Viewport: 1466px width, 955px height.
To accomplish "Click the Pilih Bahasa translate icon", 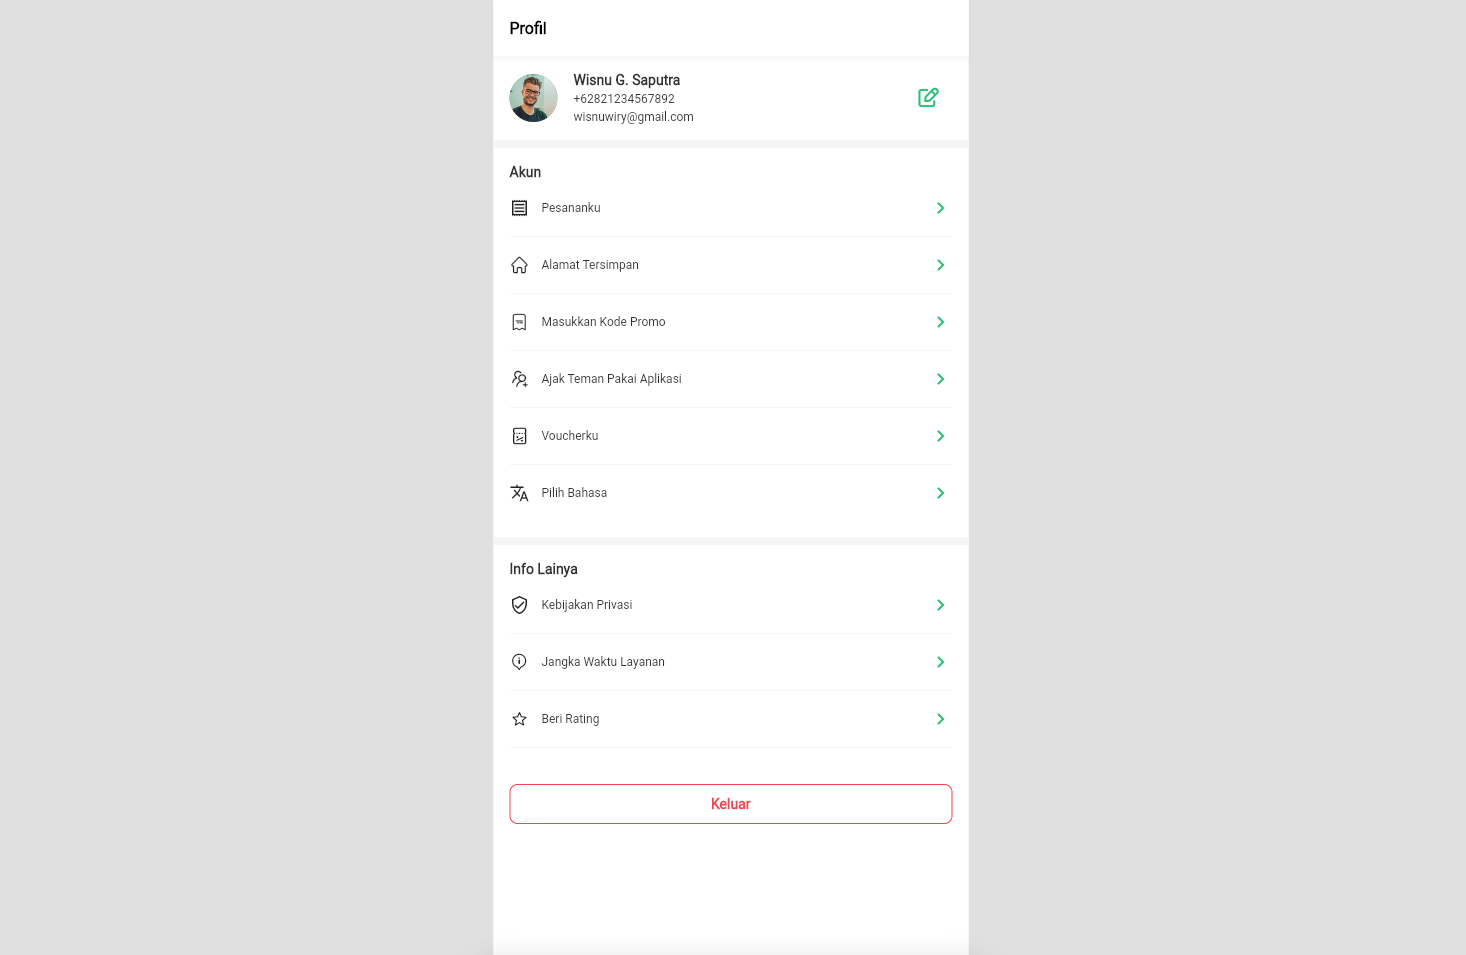I will (x=519, y=493).
